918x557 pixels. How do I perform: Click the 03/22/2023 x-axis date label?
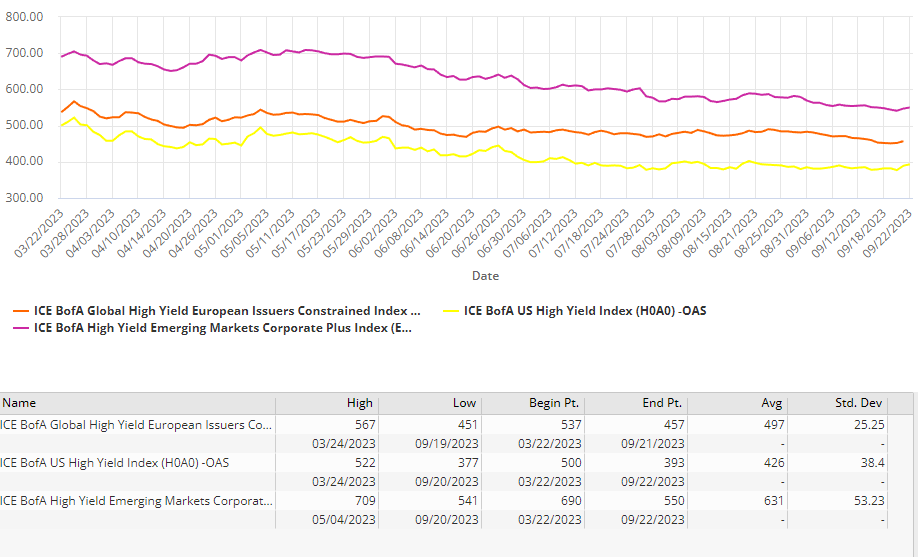[39, 233]
